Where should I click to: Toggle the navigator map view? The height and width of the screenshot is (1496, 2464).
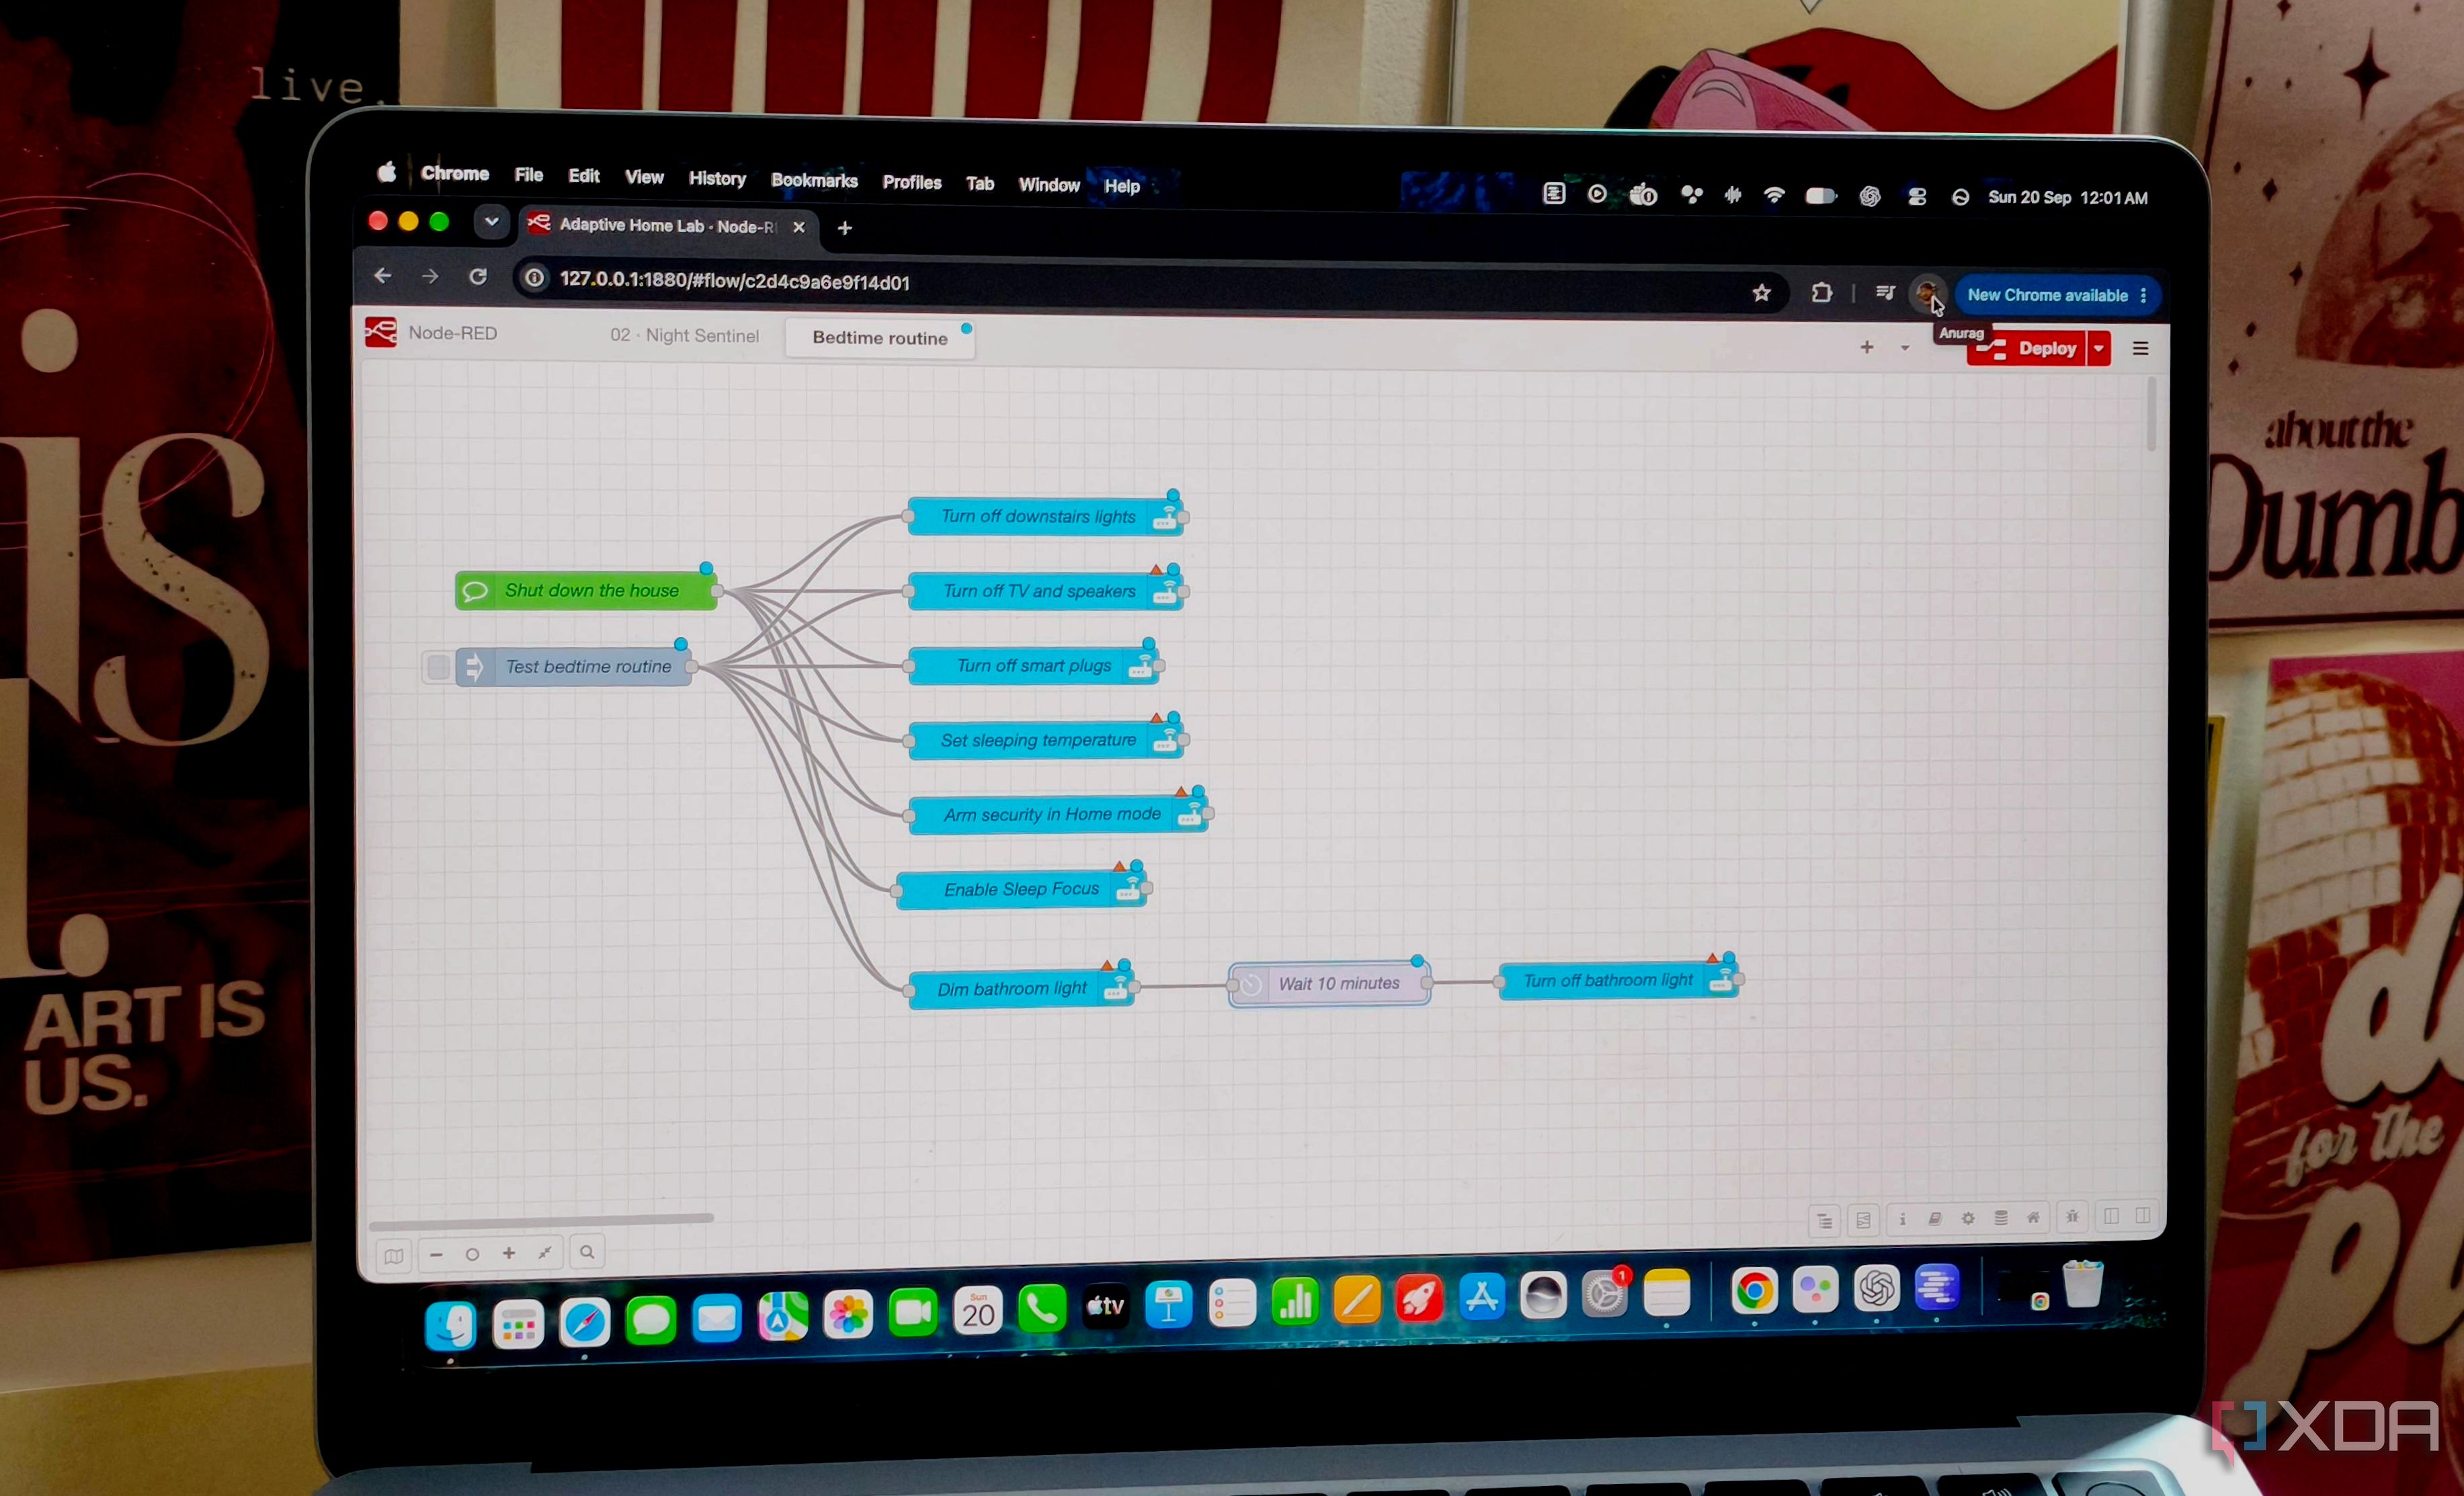click(x=394, y=1256)
